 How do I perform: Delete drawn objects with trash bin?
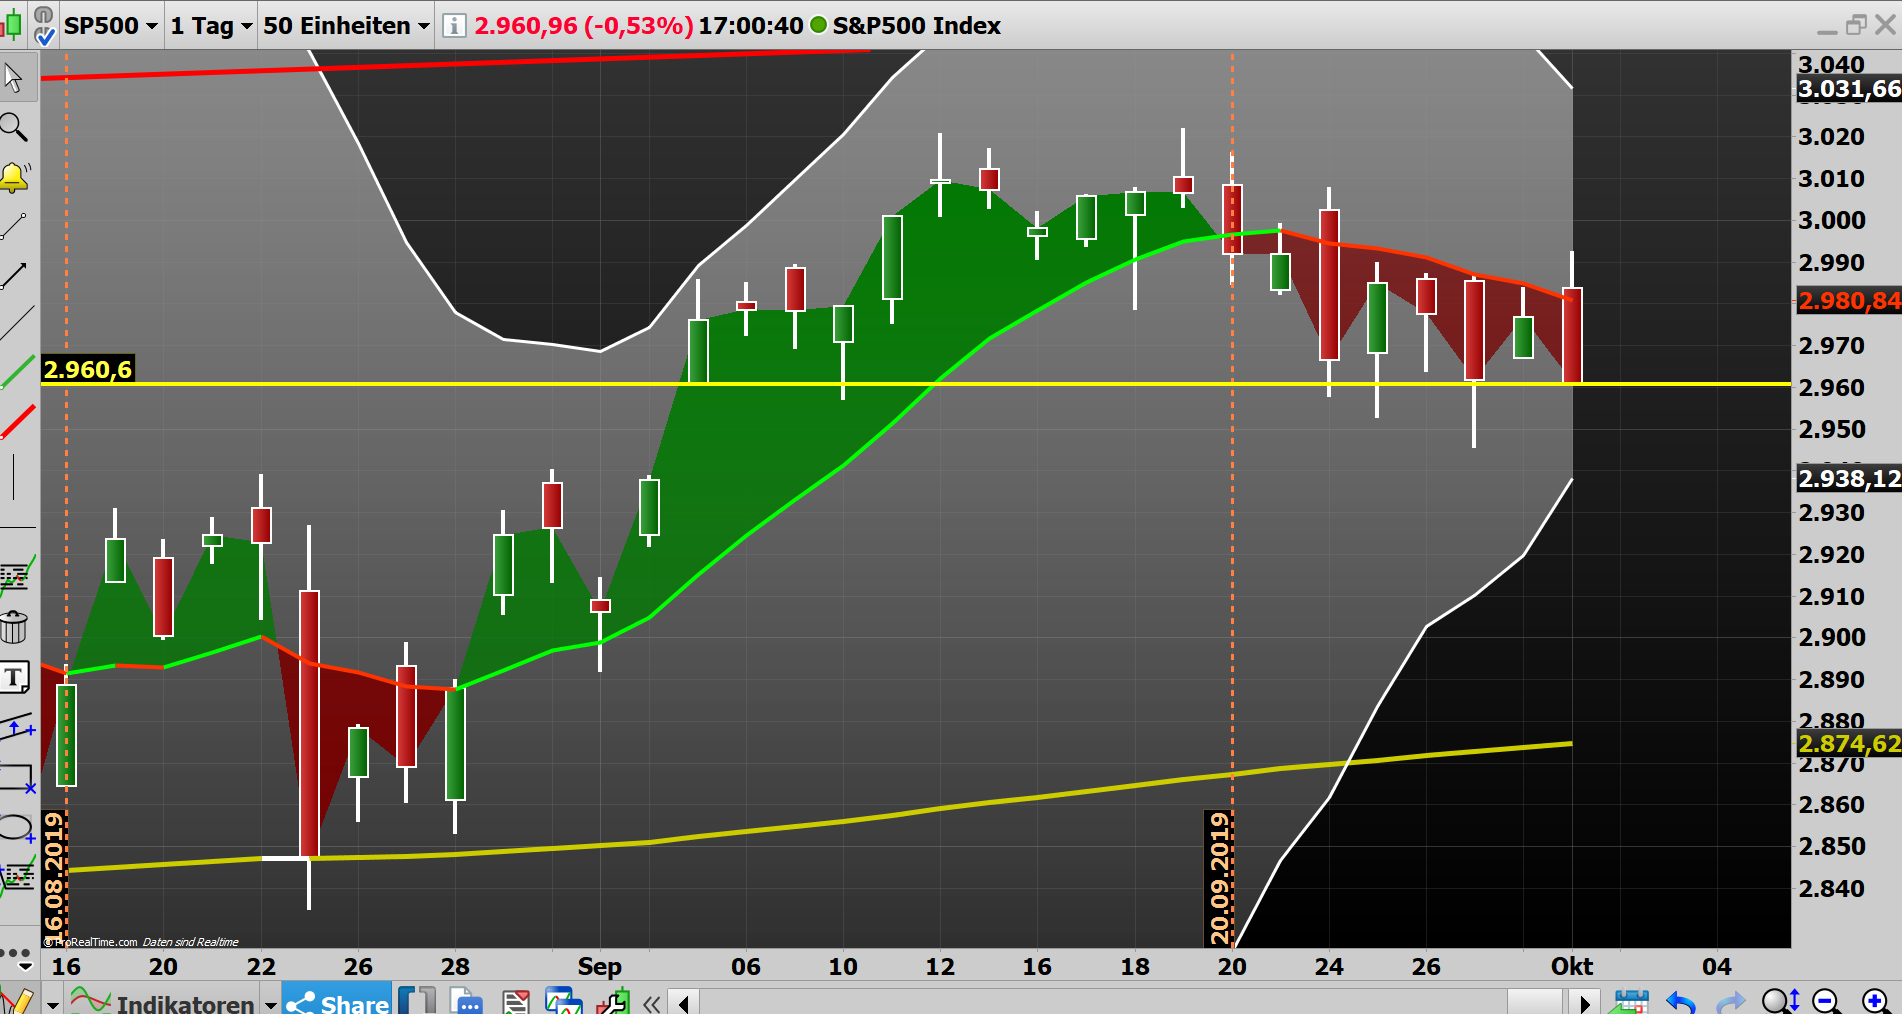point(14,627)
